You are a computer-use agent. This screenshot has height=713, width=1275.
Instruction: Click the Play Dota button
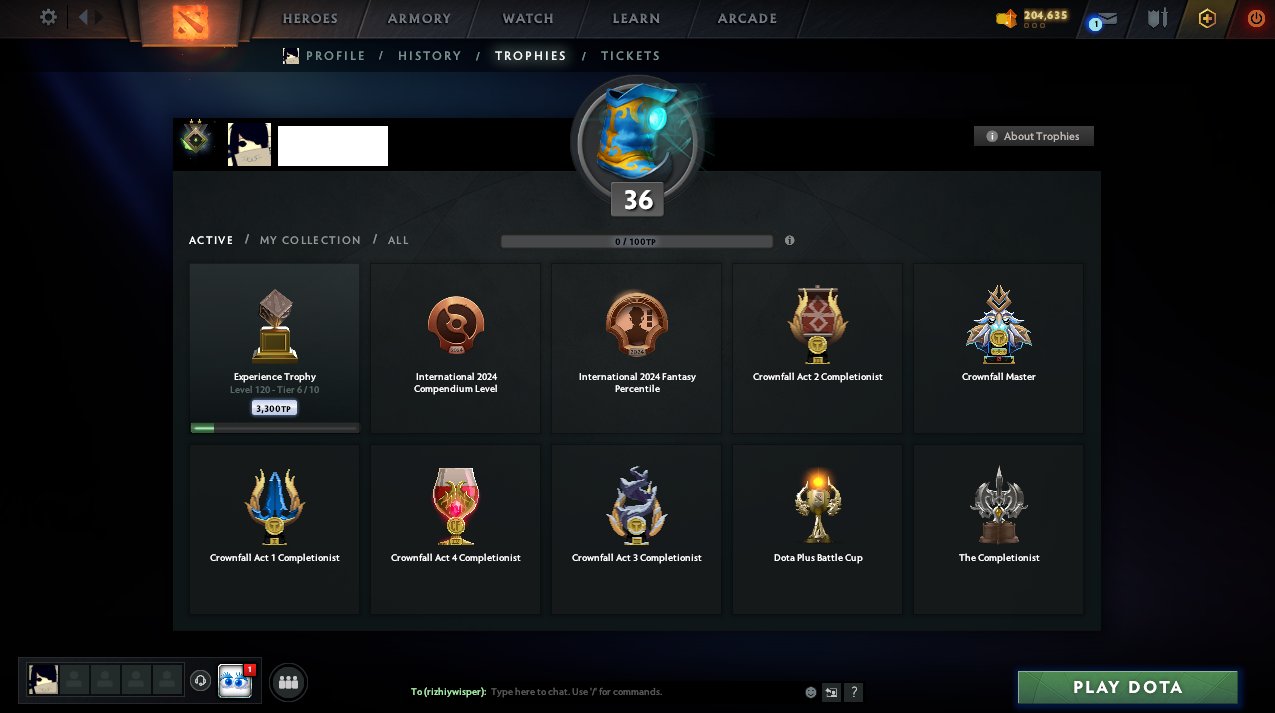click(x=1128, y=687)
